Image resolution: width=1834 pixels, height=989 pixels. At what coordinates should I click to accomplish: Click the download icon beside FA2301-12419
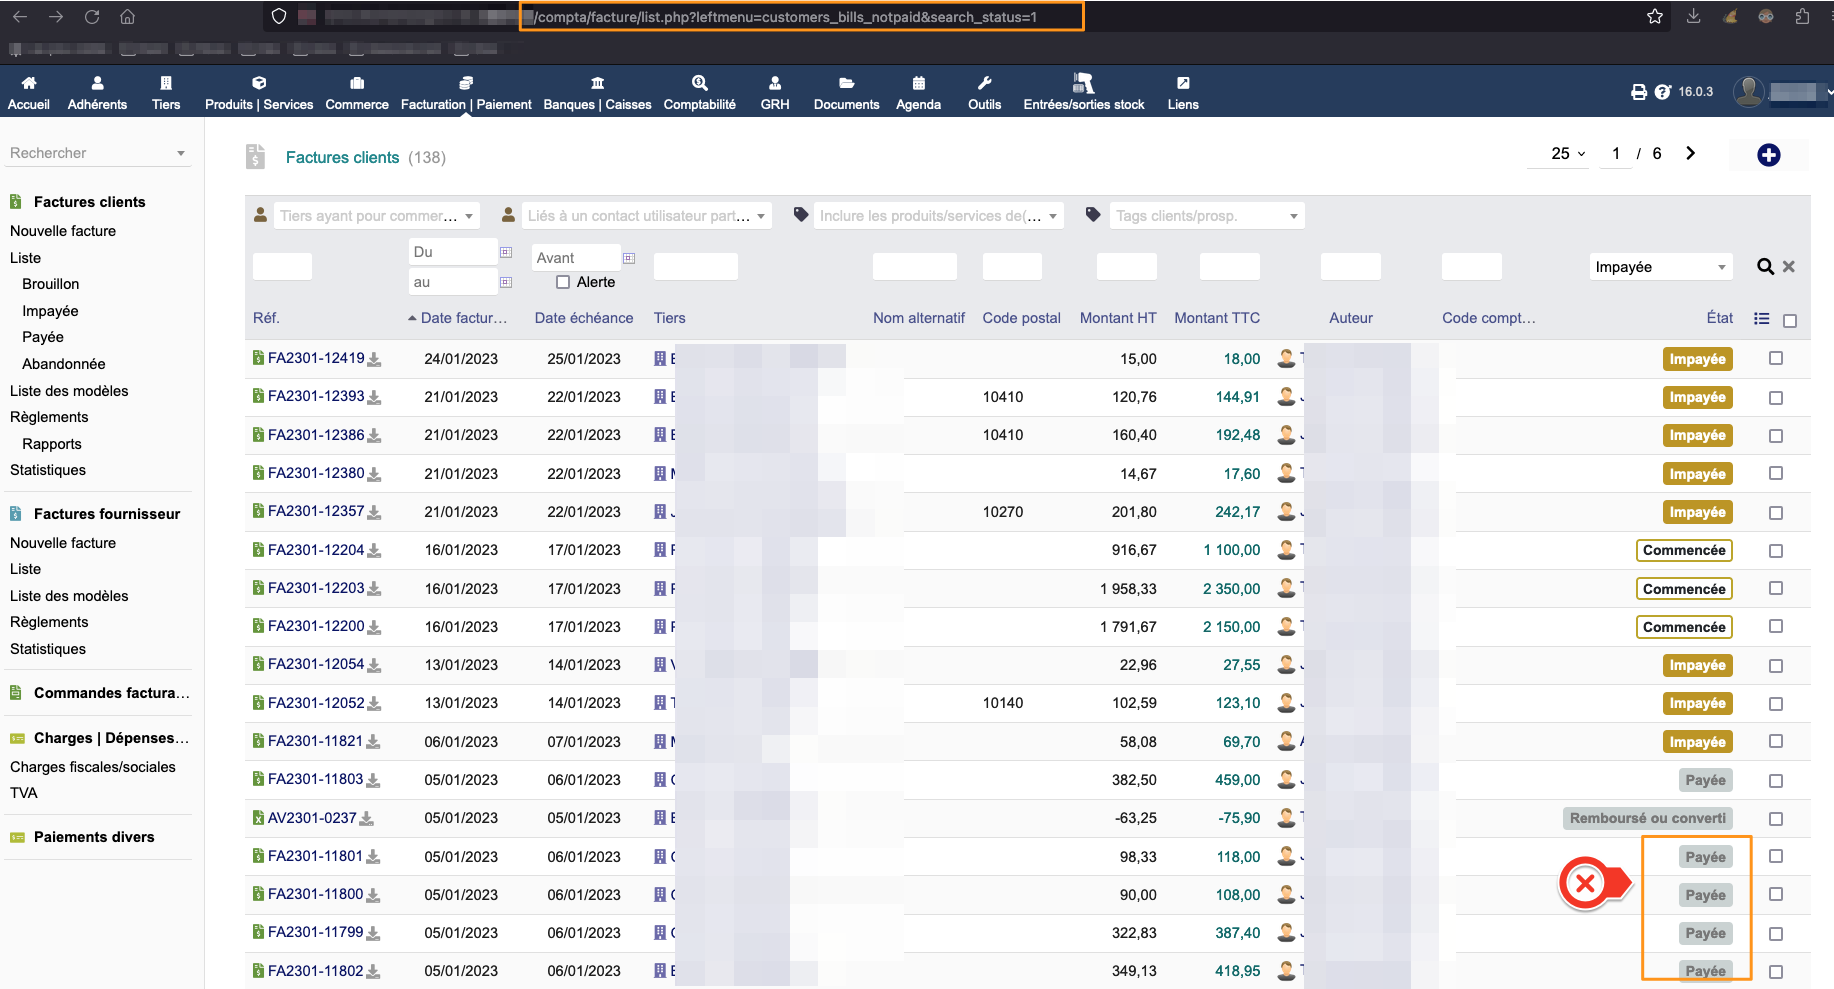click(375, 359)
